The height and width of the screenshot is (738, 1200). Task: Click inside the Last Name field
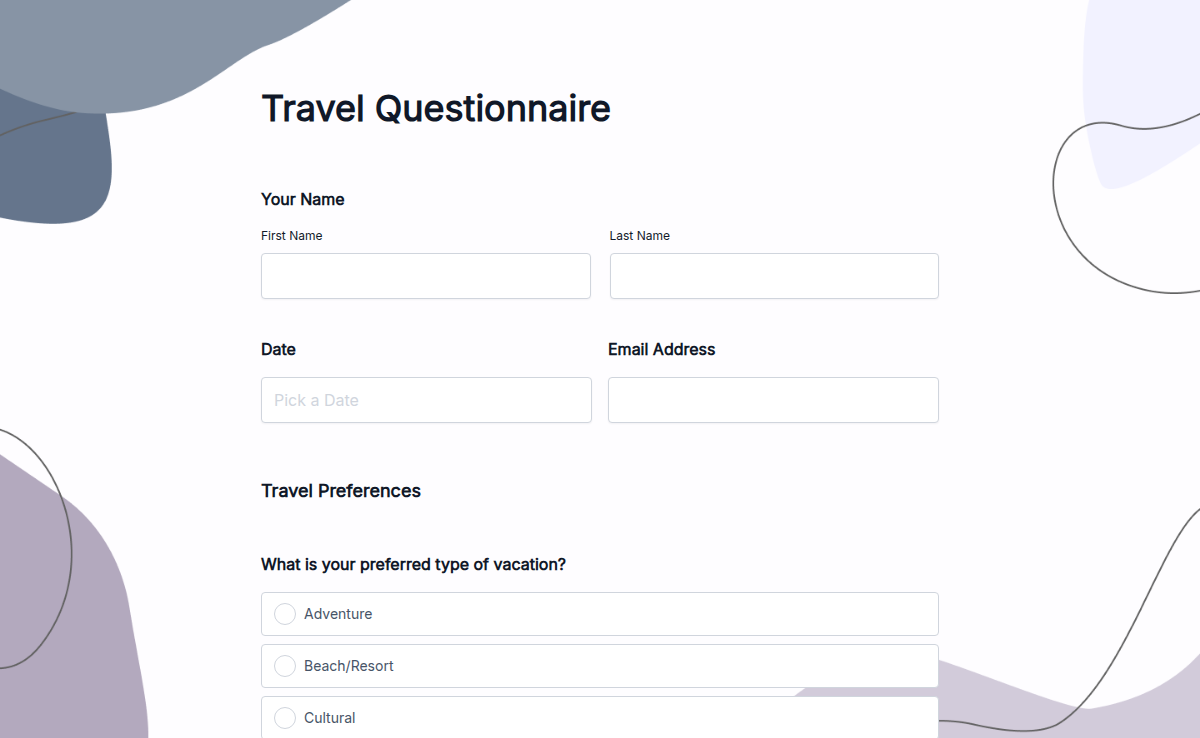pyautogui.click(x=773, y=276)
